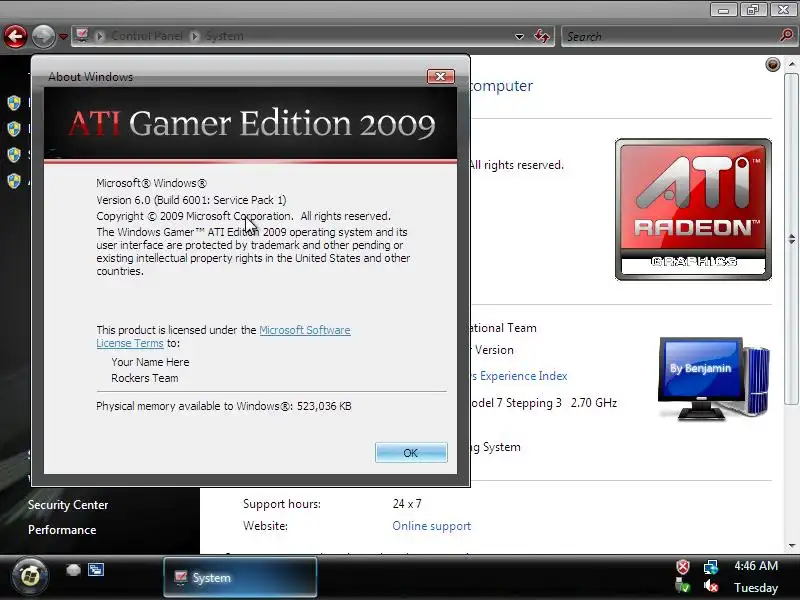Click the Show Desktop quick launch icon
800x600 pixels.
[73, 570]
